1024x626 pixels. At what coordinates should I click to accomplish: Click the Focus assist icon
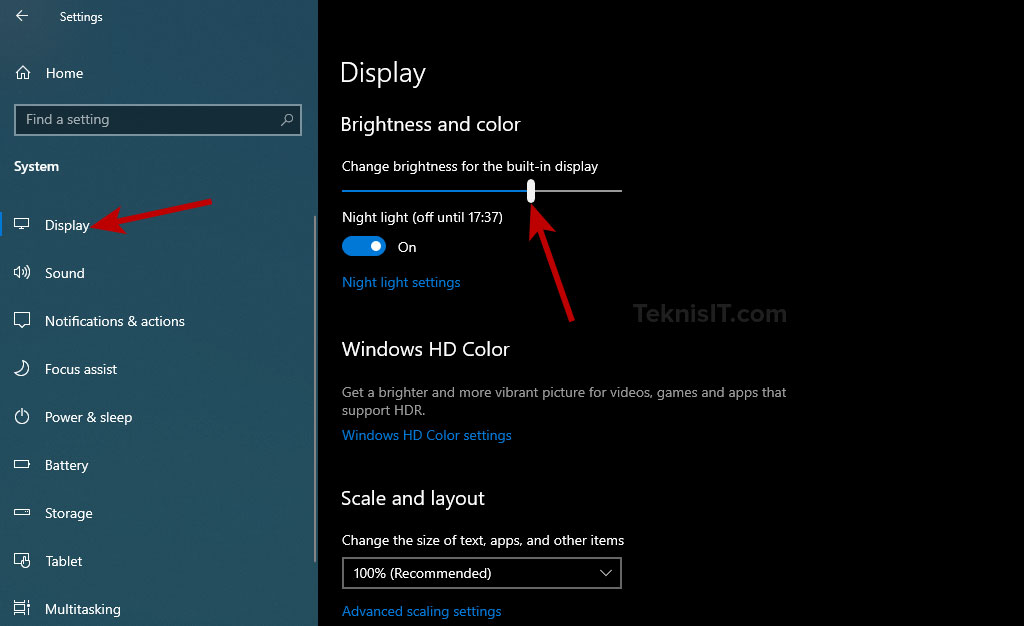[x=21, y=368]
